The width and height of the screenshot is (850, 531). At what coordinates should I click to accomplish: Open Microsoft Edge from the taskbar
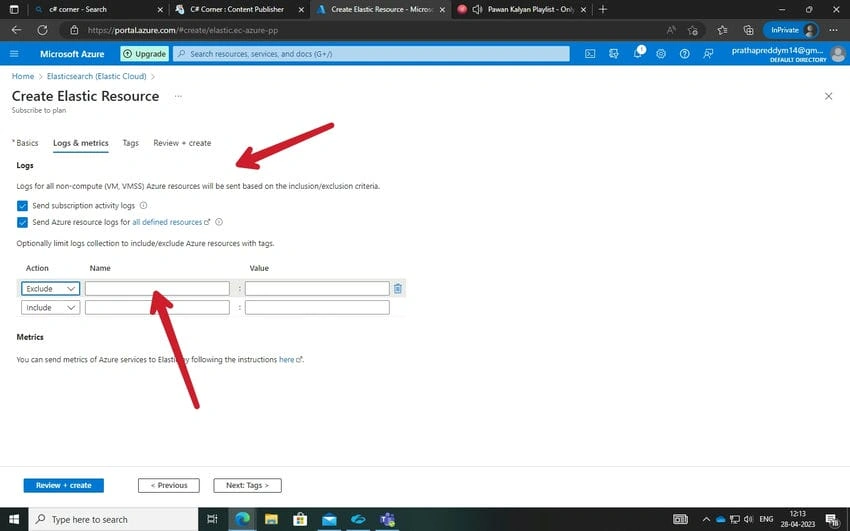pos(242,519)
